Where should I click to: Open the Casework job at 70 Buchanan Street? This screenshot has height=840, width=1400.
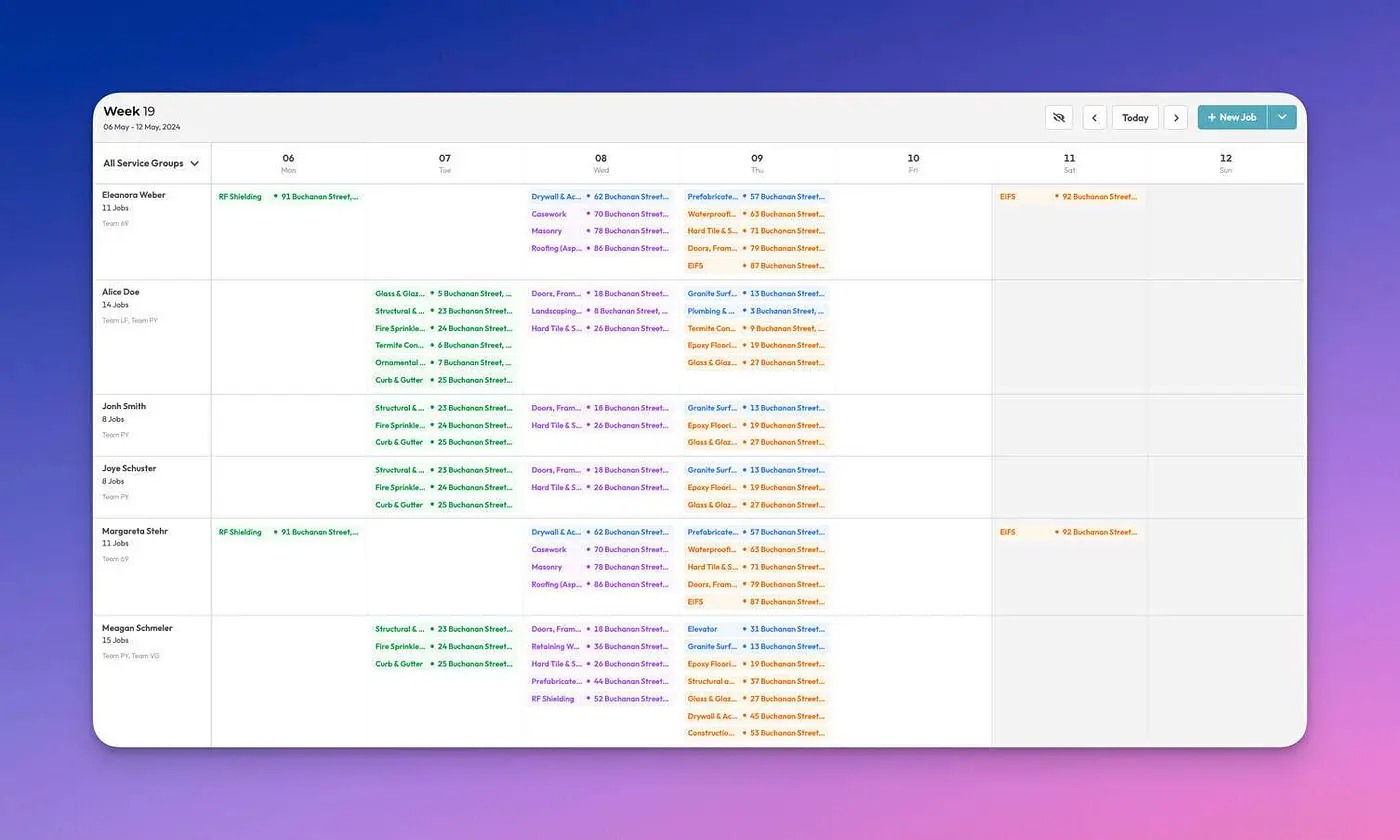click(549, 213)
